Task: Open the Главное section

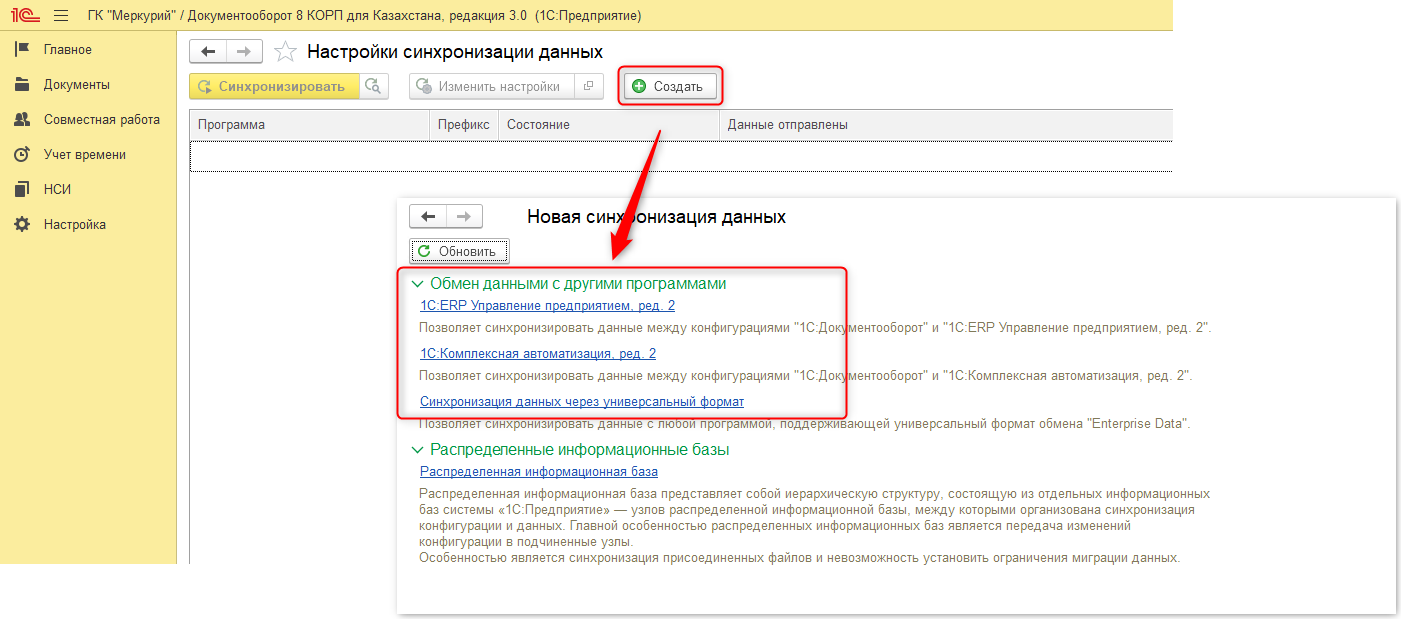Action: pyautogui.click(x=67, y=50)
